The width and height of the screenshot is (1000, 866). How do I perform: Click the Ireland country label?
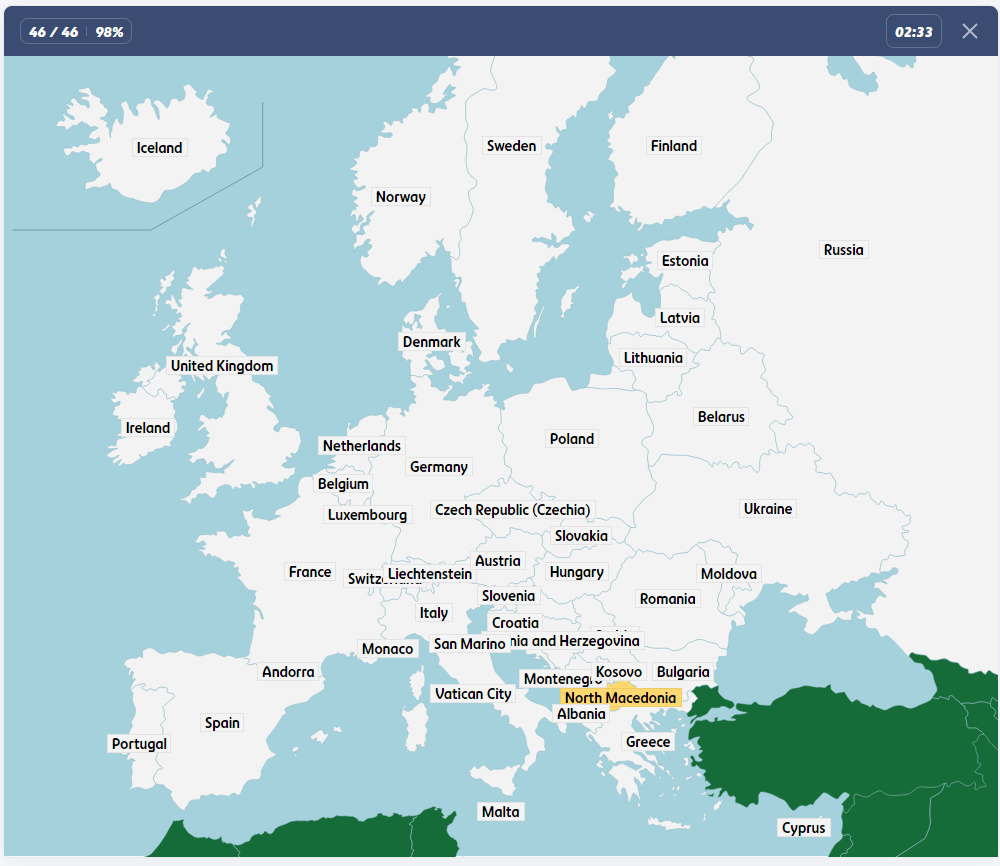coord(148,428)
